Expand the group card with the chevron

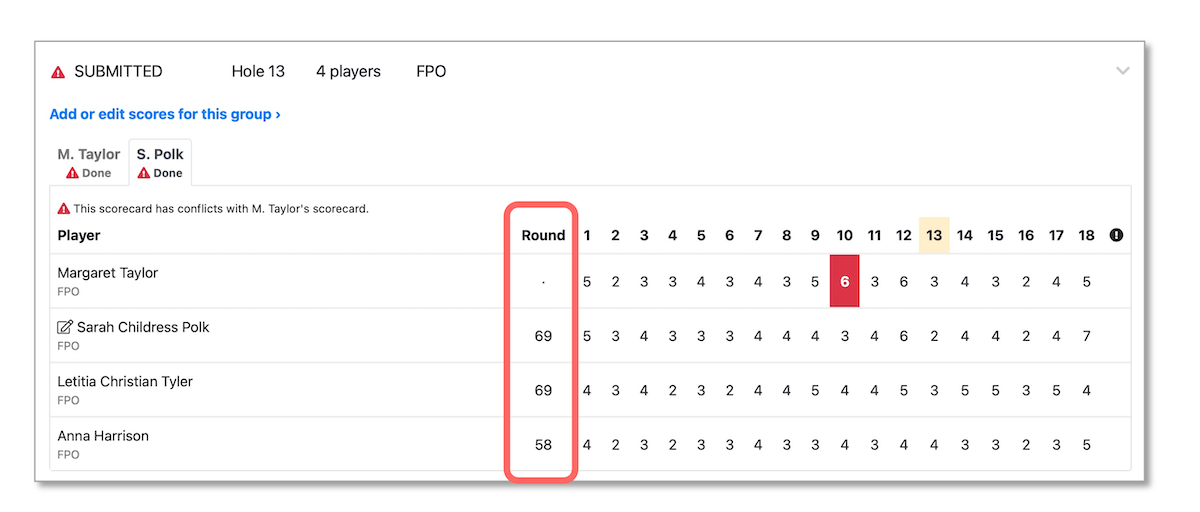pyautogui.click(x=1123, y=71)
